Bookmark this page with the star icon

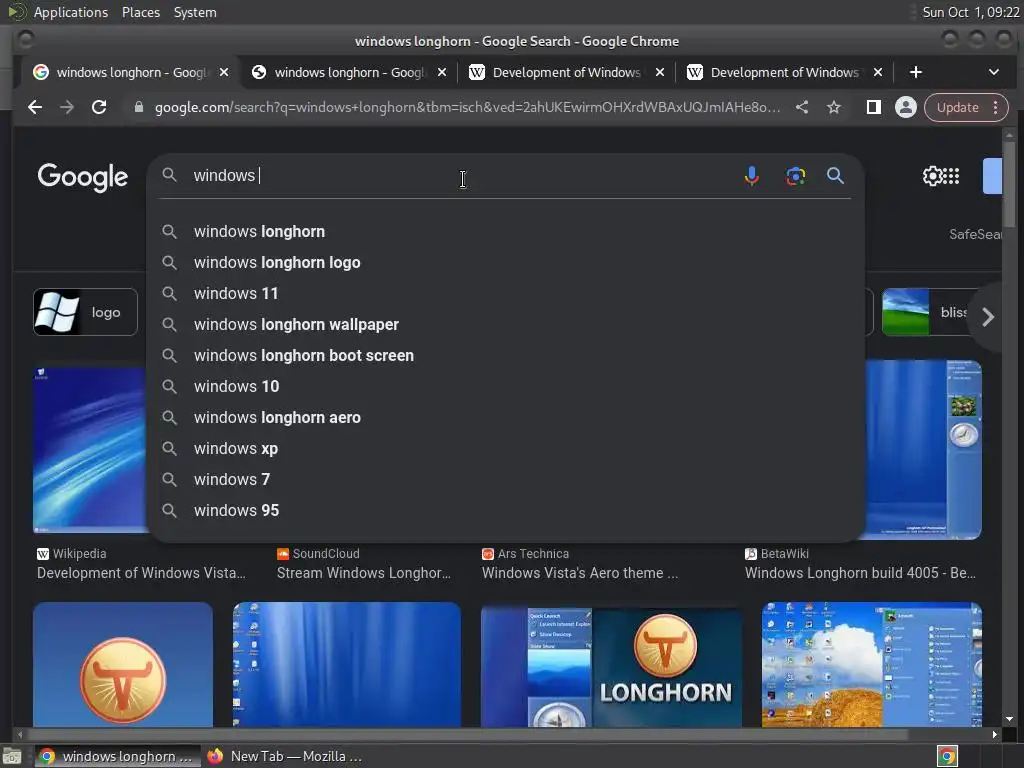[x=833, y=107]
